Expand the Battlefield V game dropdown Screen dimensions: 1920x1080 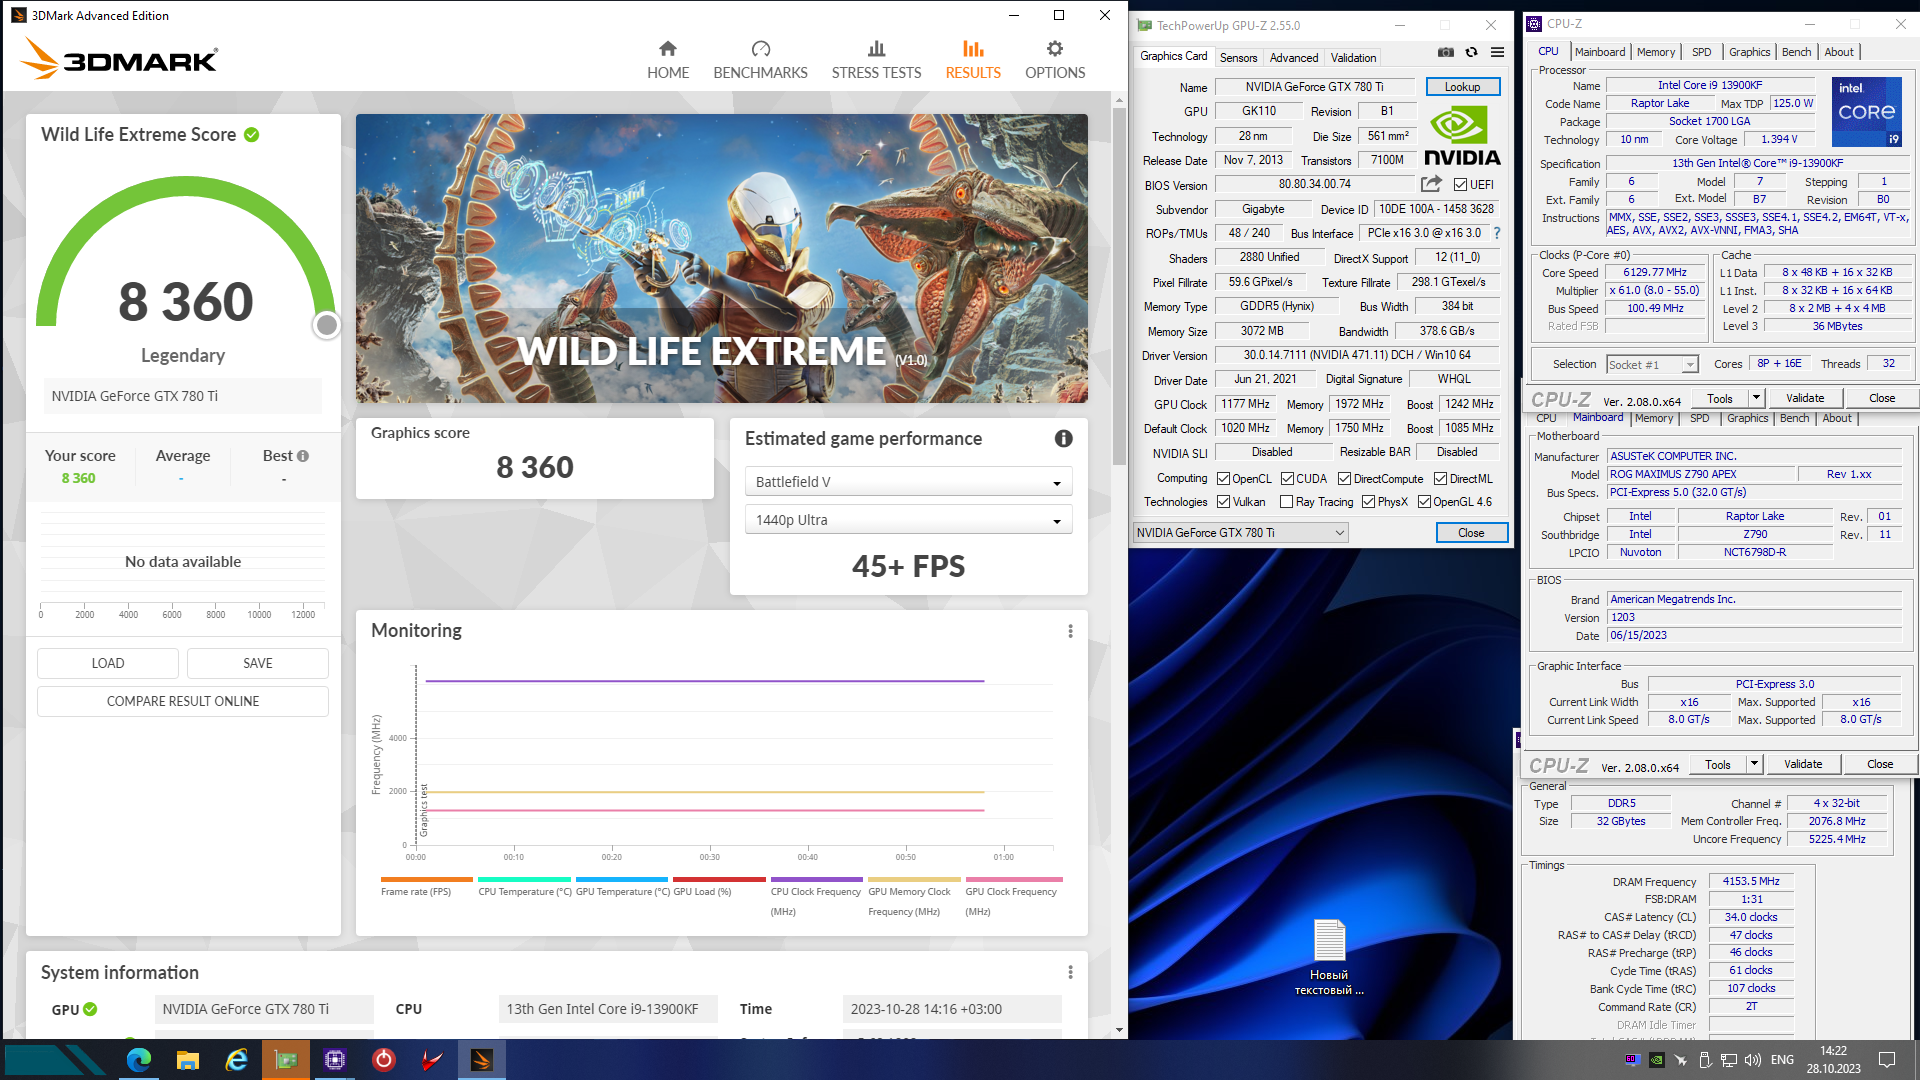tap(908, 482)
